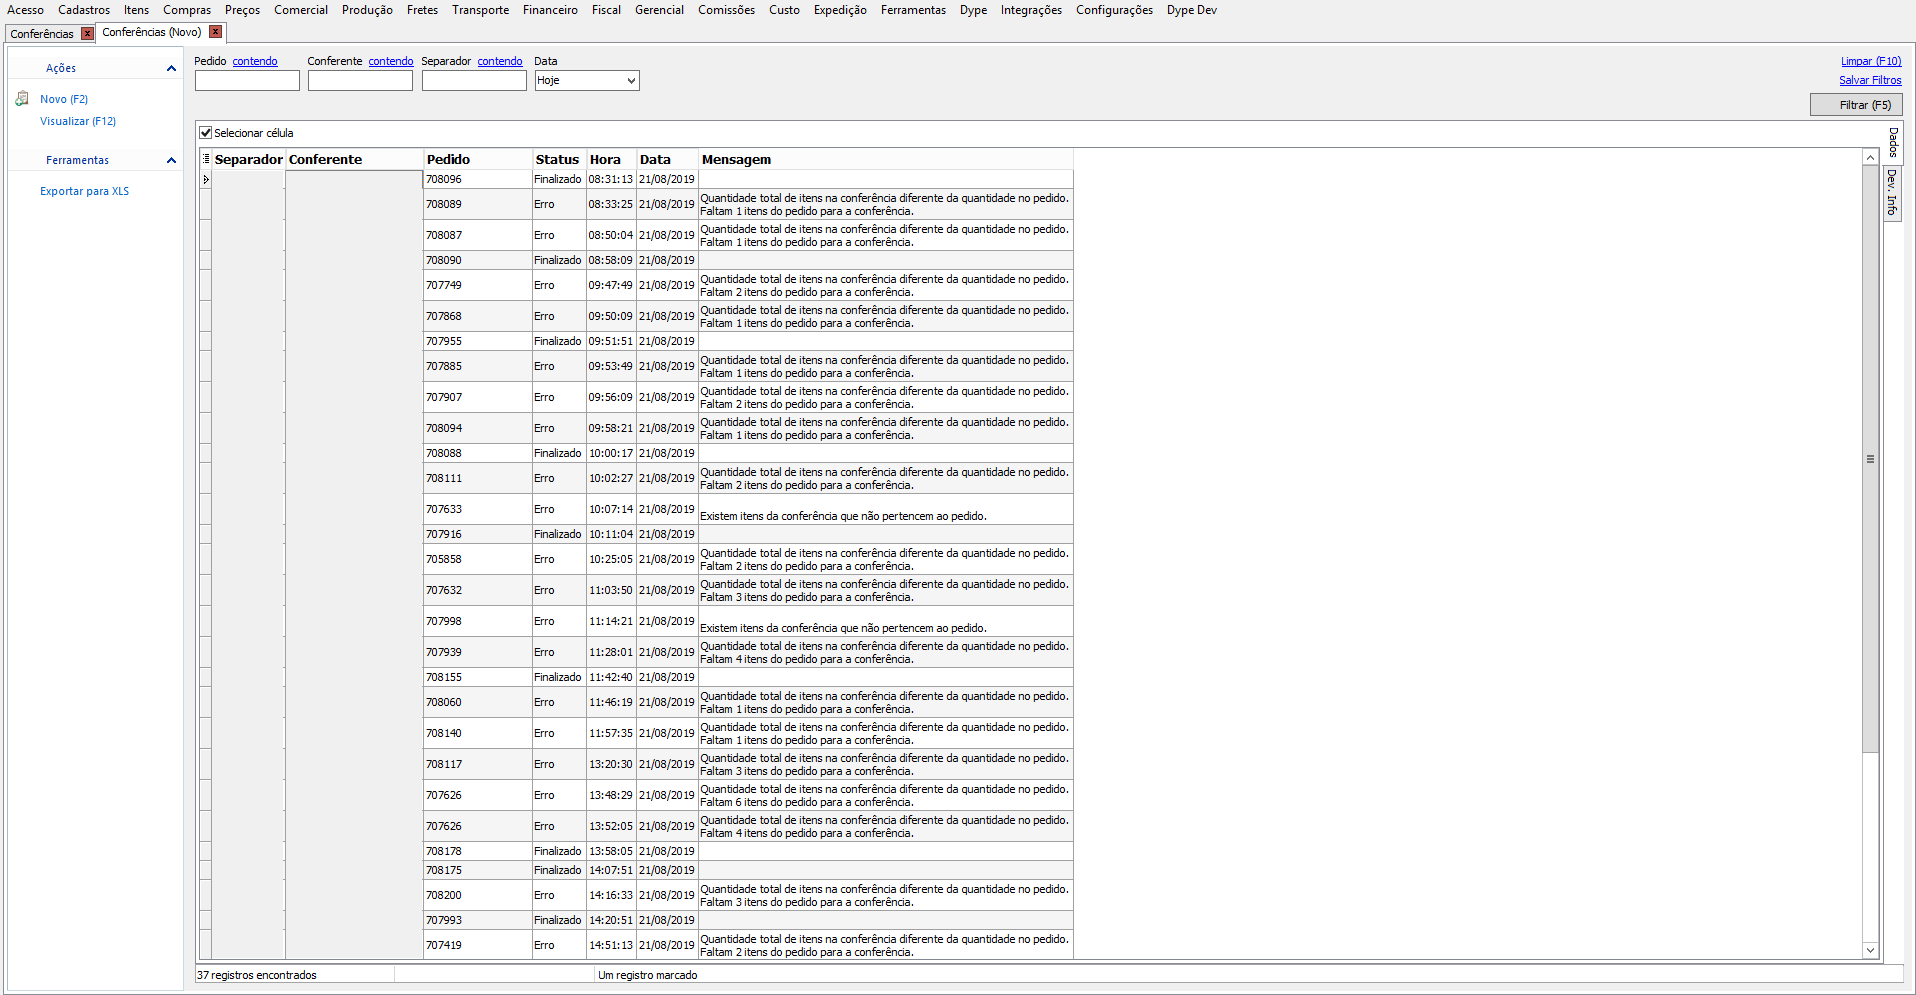Screen dimensions: 1916x995
Task: Select hora cell 10:25:05
Action: point(612,559)
